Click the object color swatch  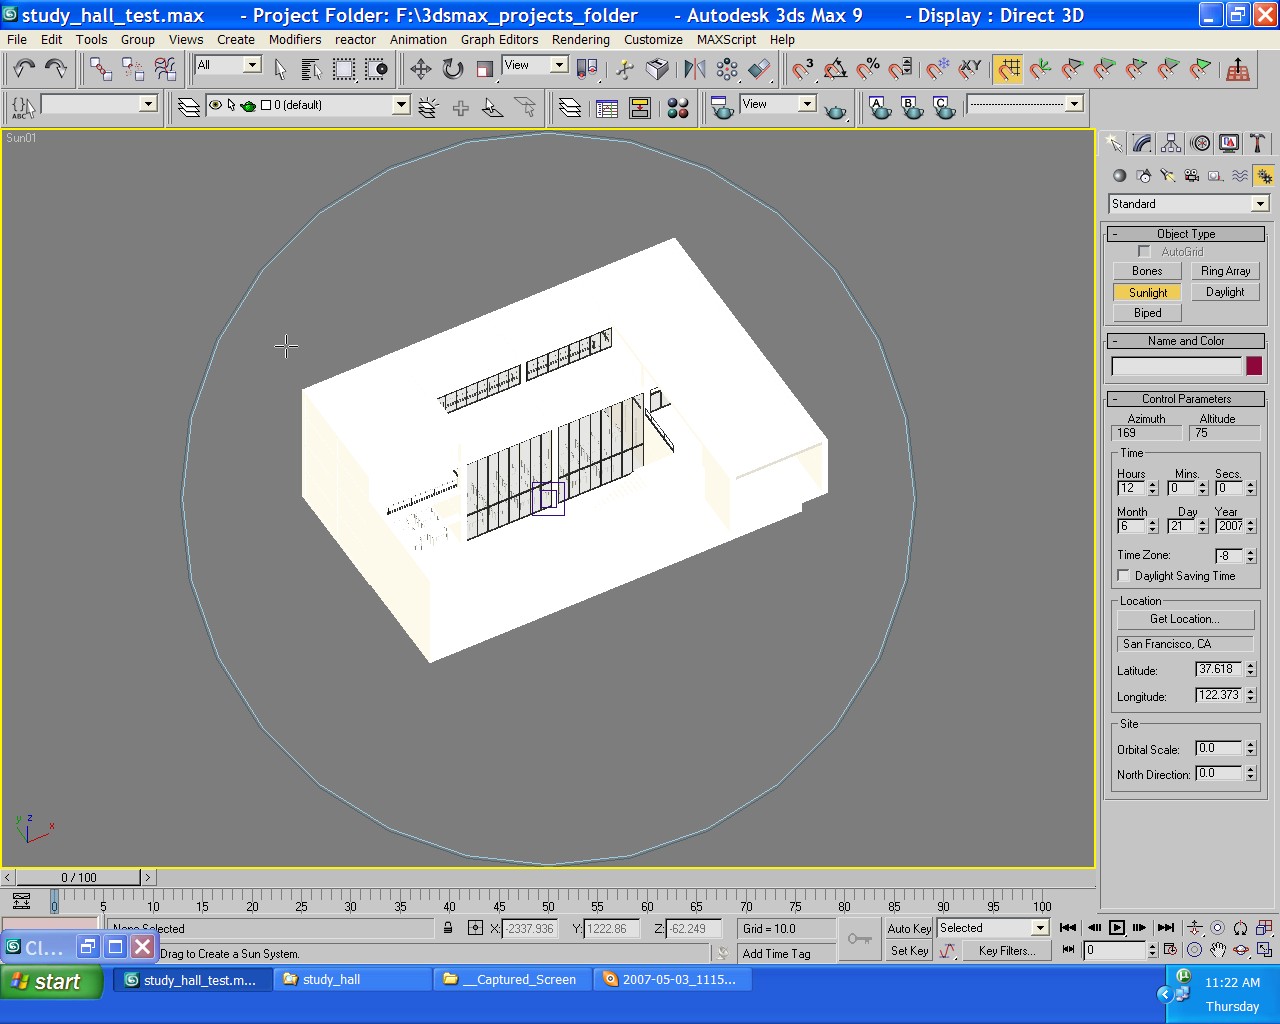[1254, 366]
